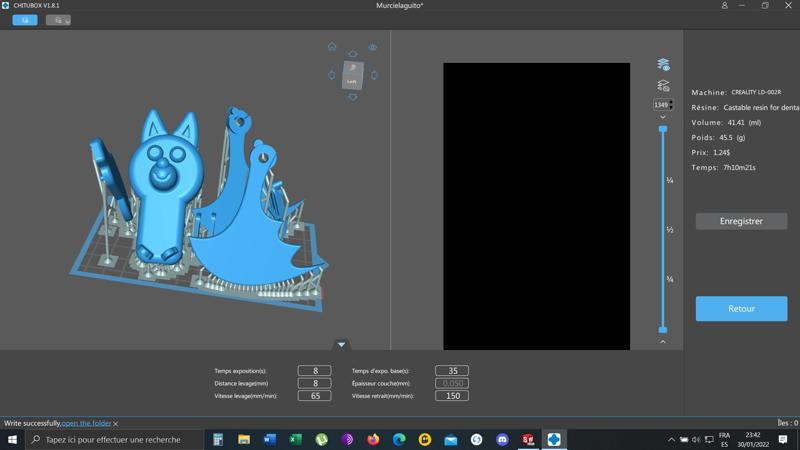Click the Enregistrer button
This screenshot has width=800, height=450.
click(x=741, y=221)
